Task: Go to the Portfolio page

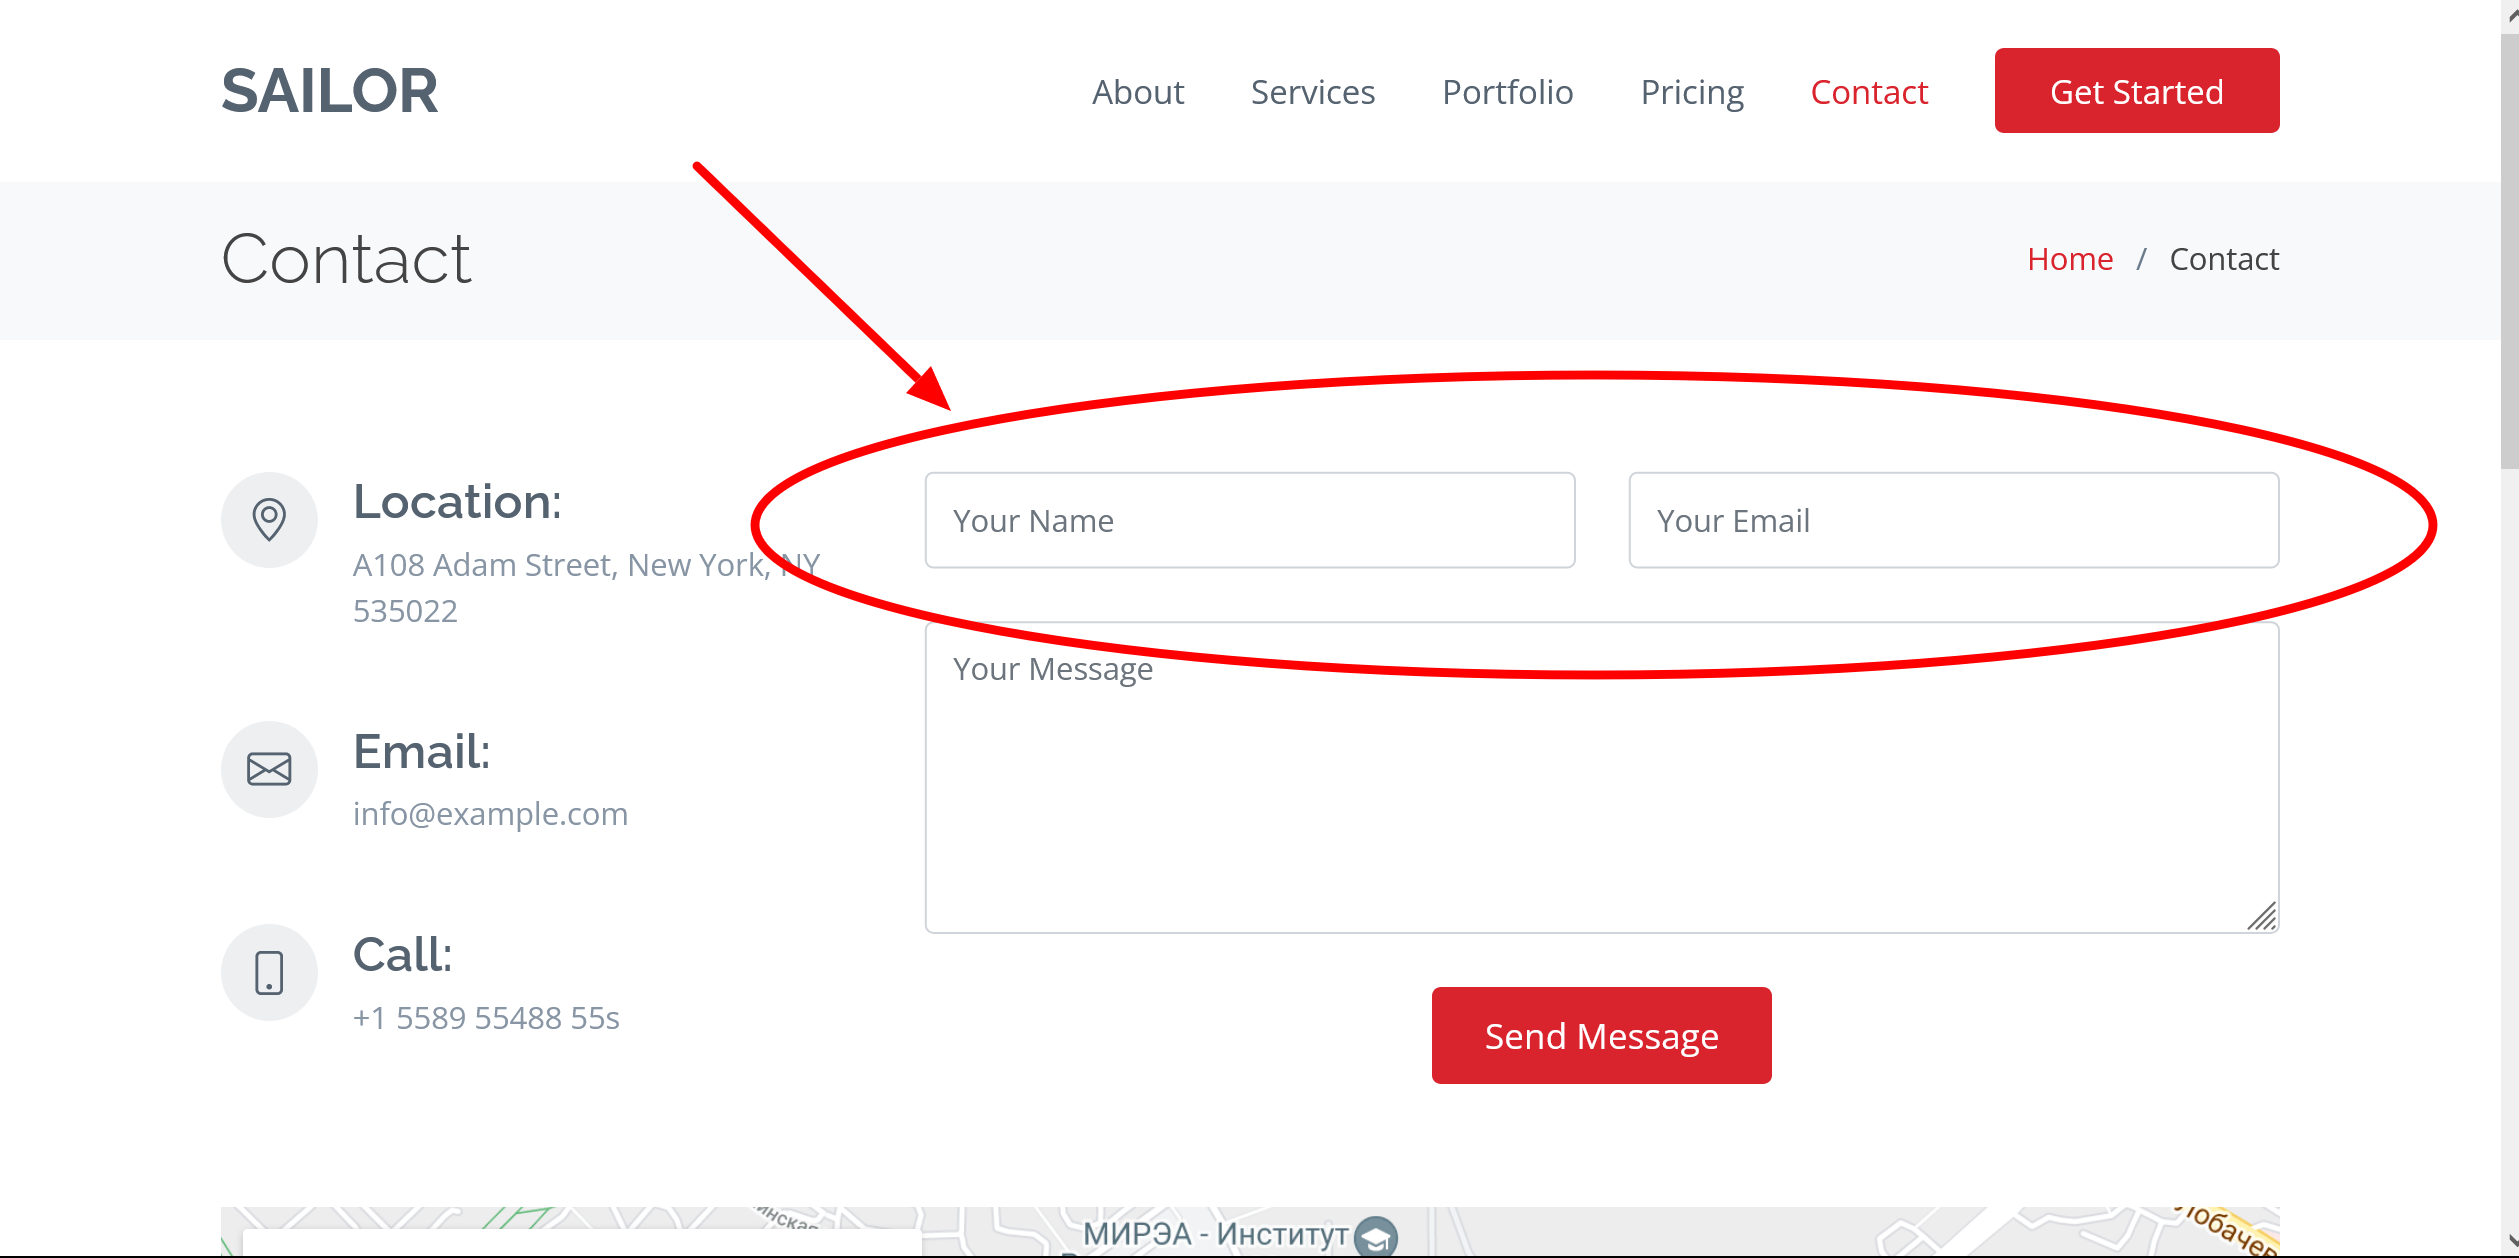Action: coord(1507,92)
